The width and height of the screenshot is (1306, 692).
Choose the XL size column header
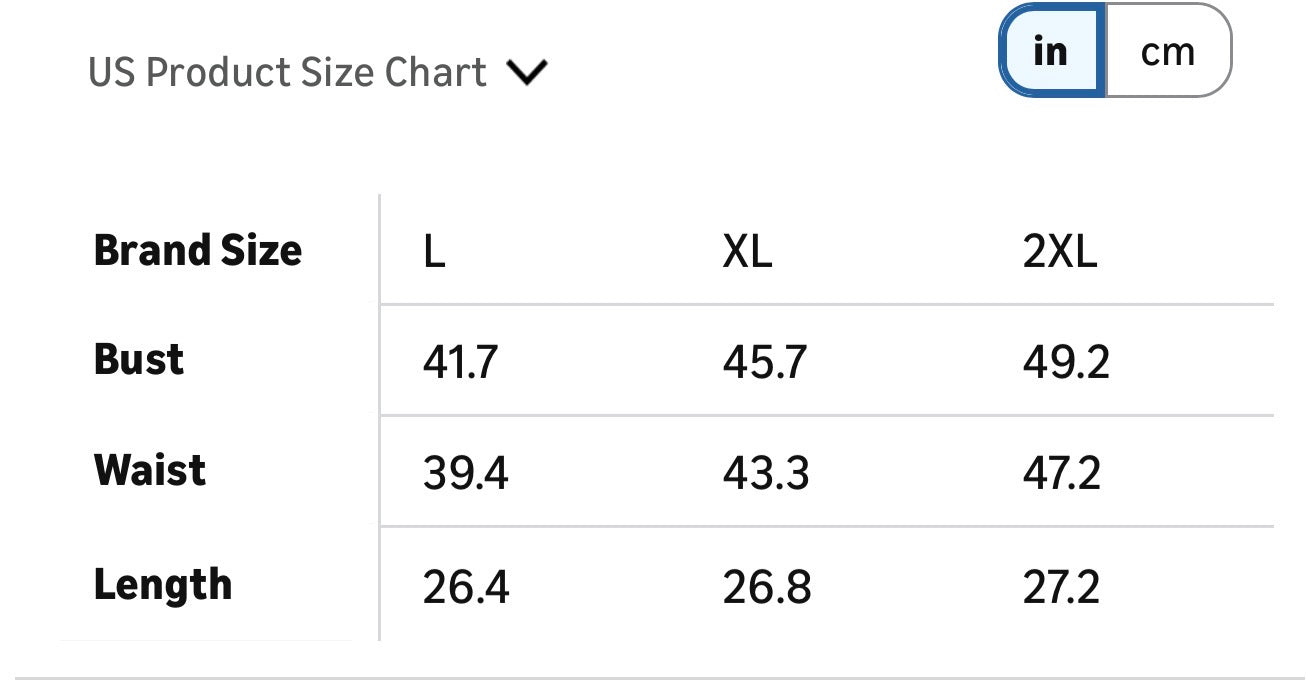point(747,253)
